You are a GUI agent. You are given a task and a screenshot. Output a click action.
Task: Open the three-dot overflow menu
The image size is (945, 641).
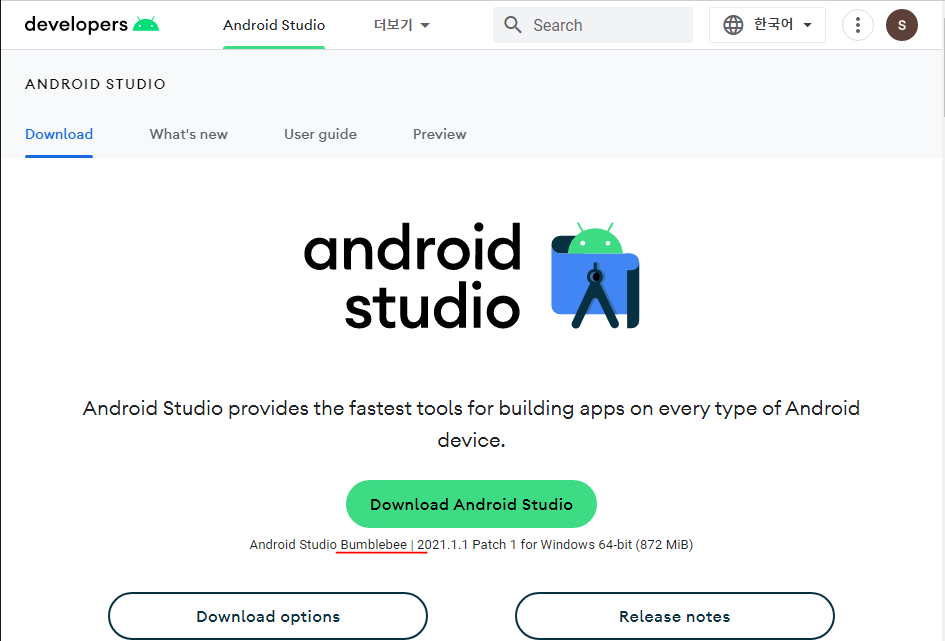tap(858, 25)
